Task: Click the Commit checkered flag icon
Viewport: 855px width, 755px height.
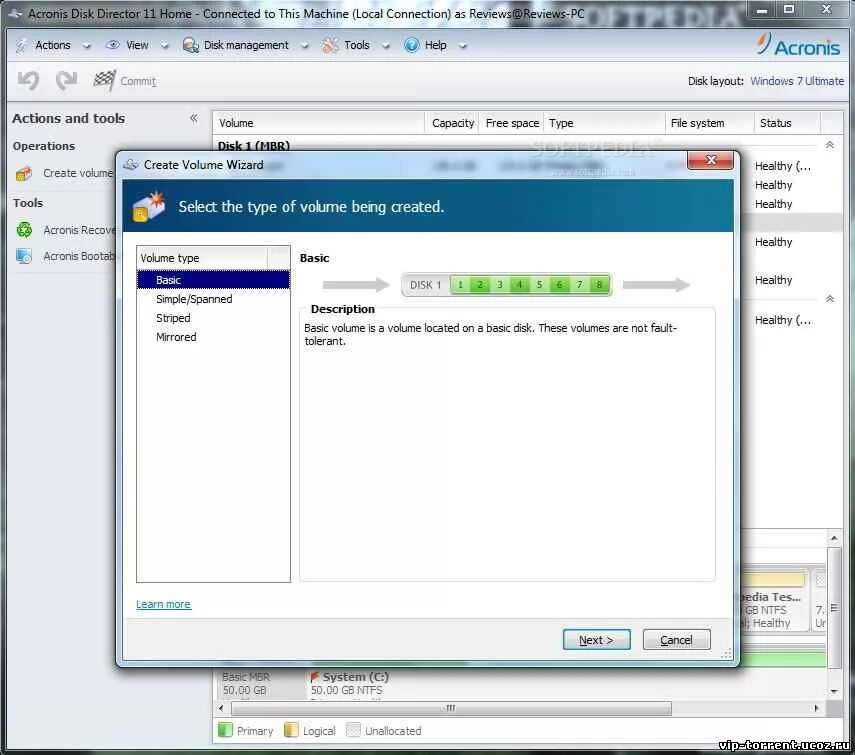Action: [x=104, y=81]
